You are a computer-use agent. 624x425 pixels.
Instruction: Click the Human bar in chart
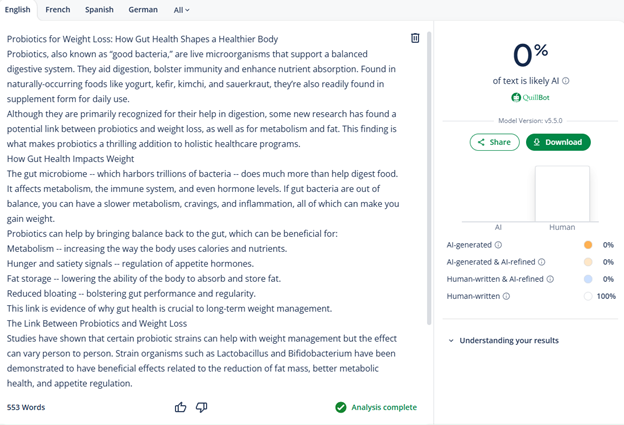pyautogui.click(x=562, y=193)
